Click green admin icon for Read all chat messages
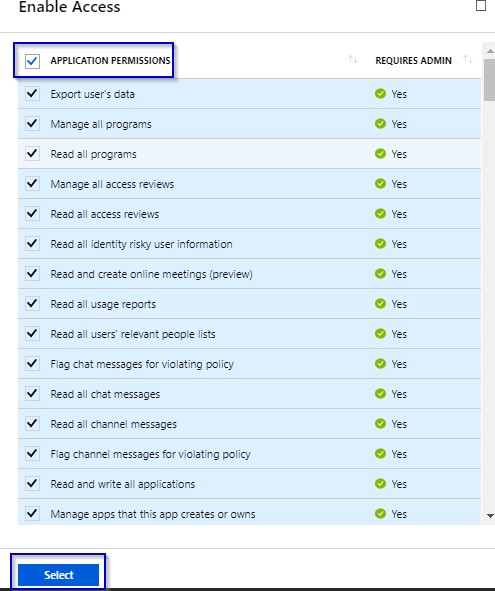This screenshot has width=495, height=591. tap(380, 393)
